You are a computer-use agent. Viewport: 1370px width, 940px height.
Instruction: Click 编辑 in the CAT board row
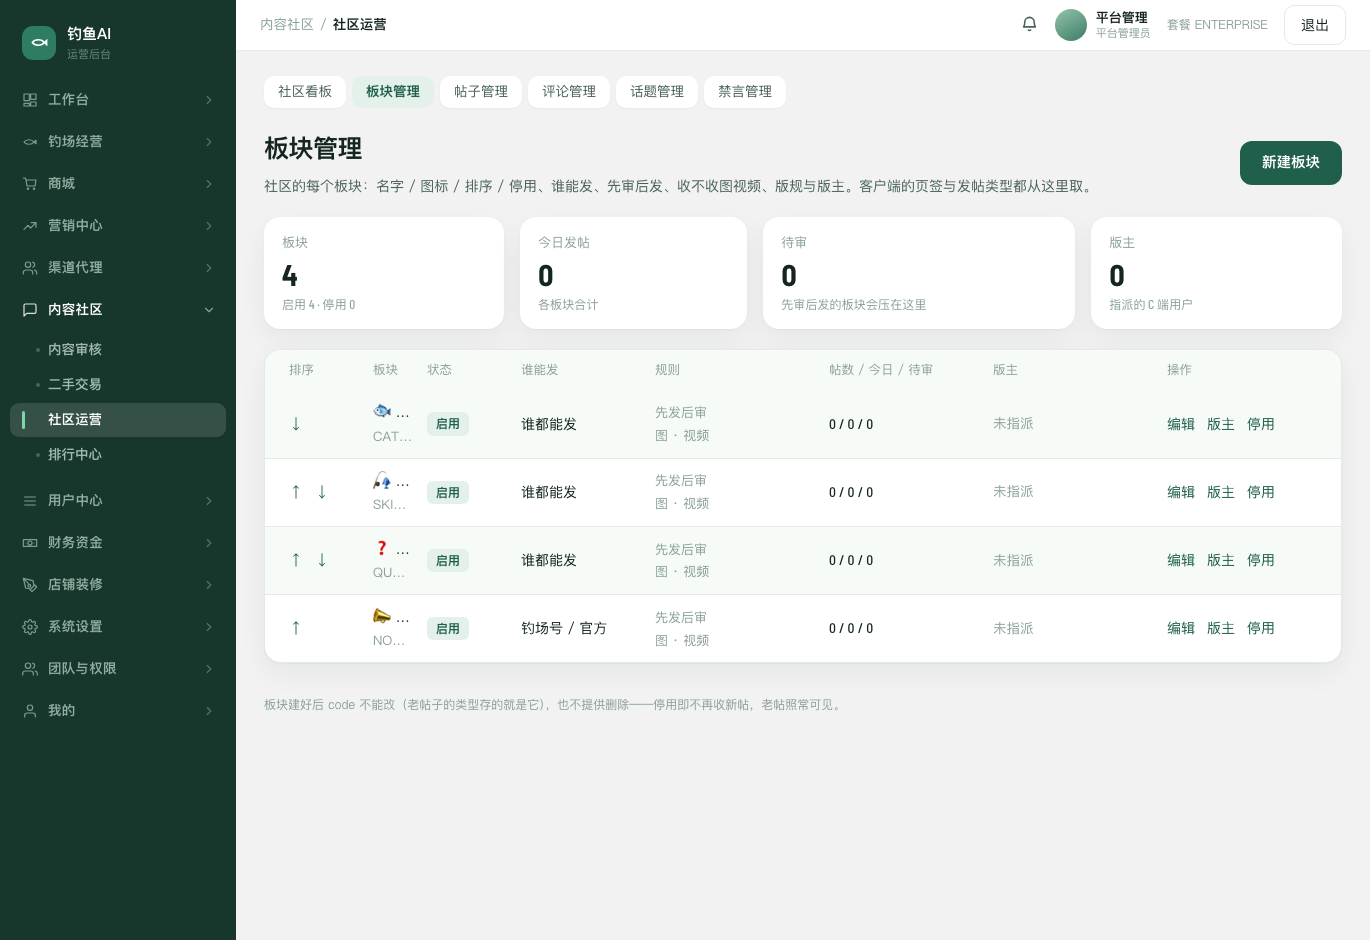coord(1181,424)
